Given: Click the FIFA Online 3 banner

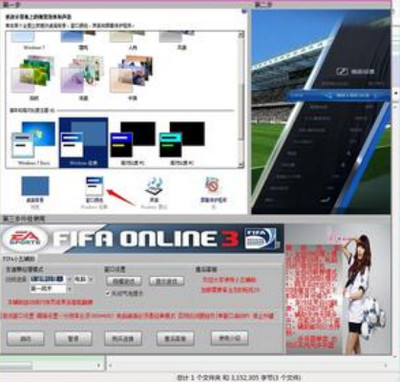Looking at the screenshot, I should (142, 239).
